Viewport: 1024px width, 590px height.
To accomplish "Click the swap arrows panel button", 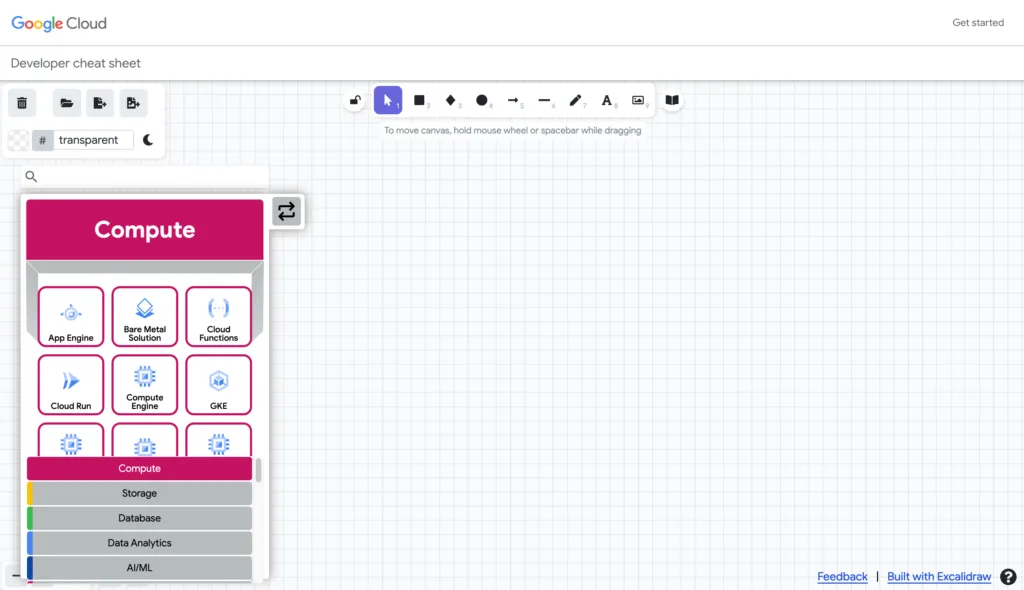I will click(x=287, y=212).
